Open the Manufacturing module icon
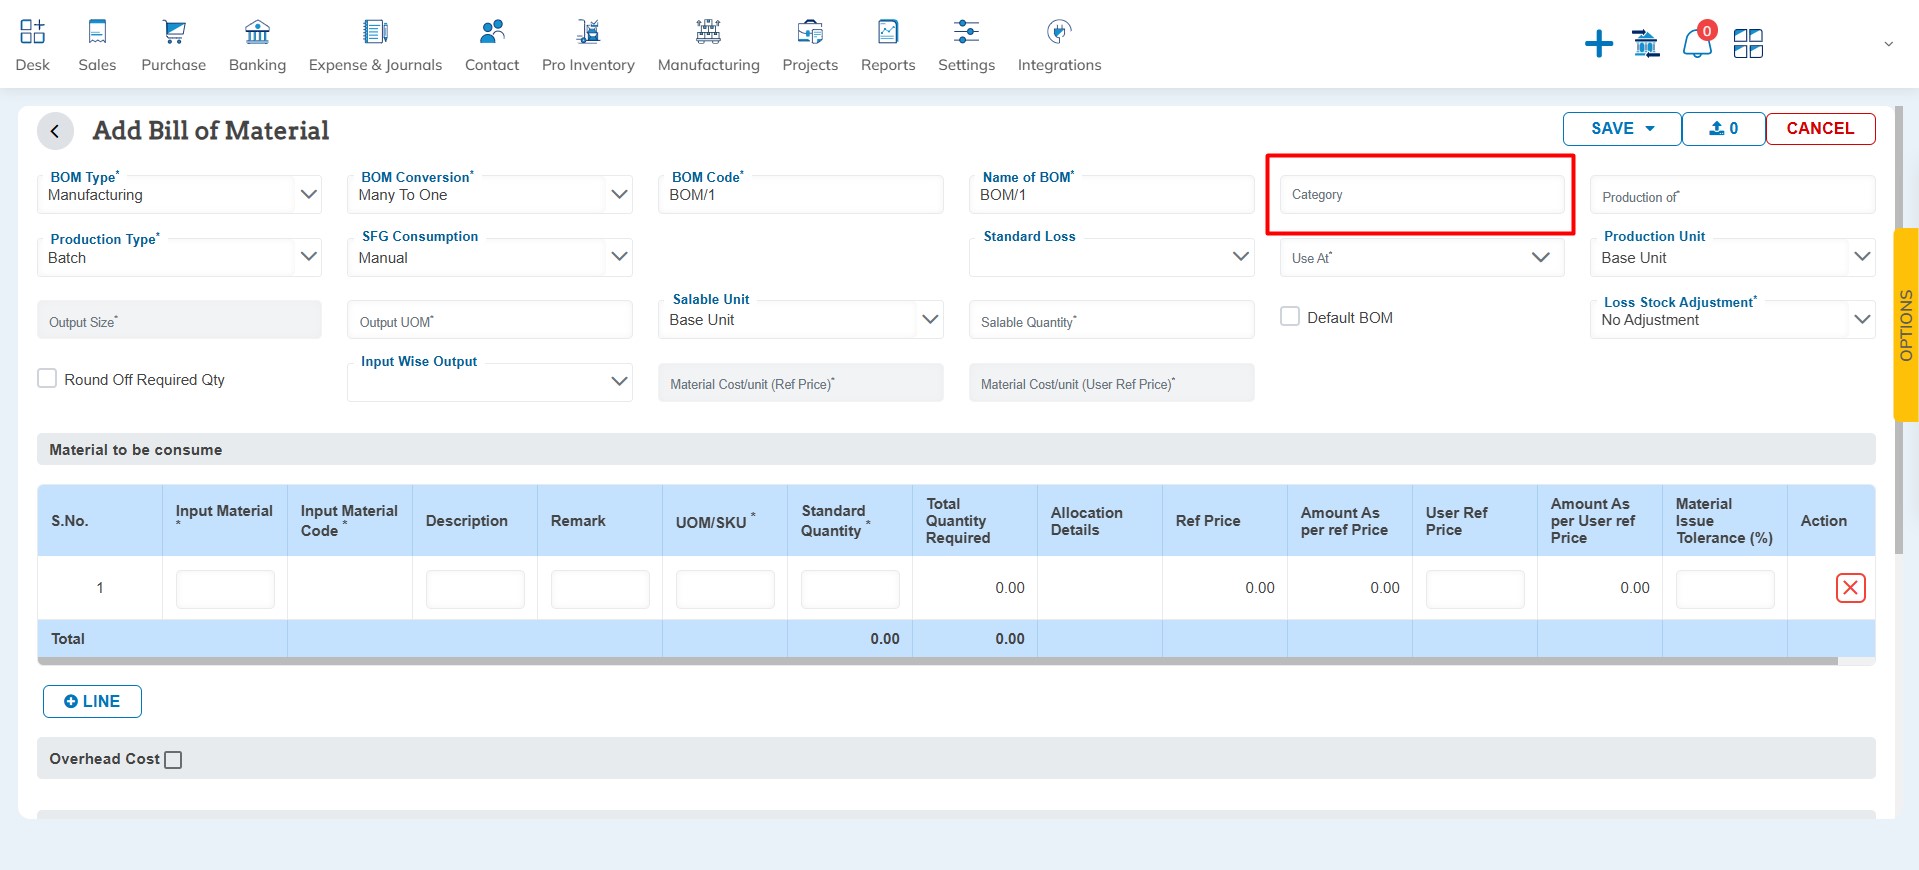1919x870 pixels. click(x=708, y=32)
